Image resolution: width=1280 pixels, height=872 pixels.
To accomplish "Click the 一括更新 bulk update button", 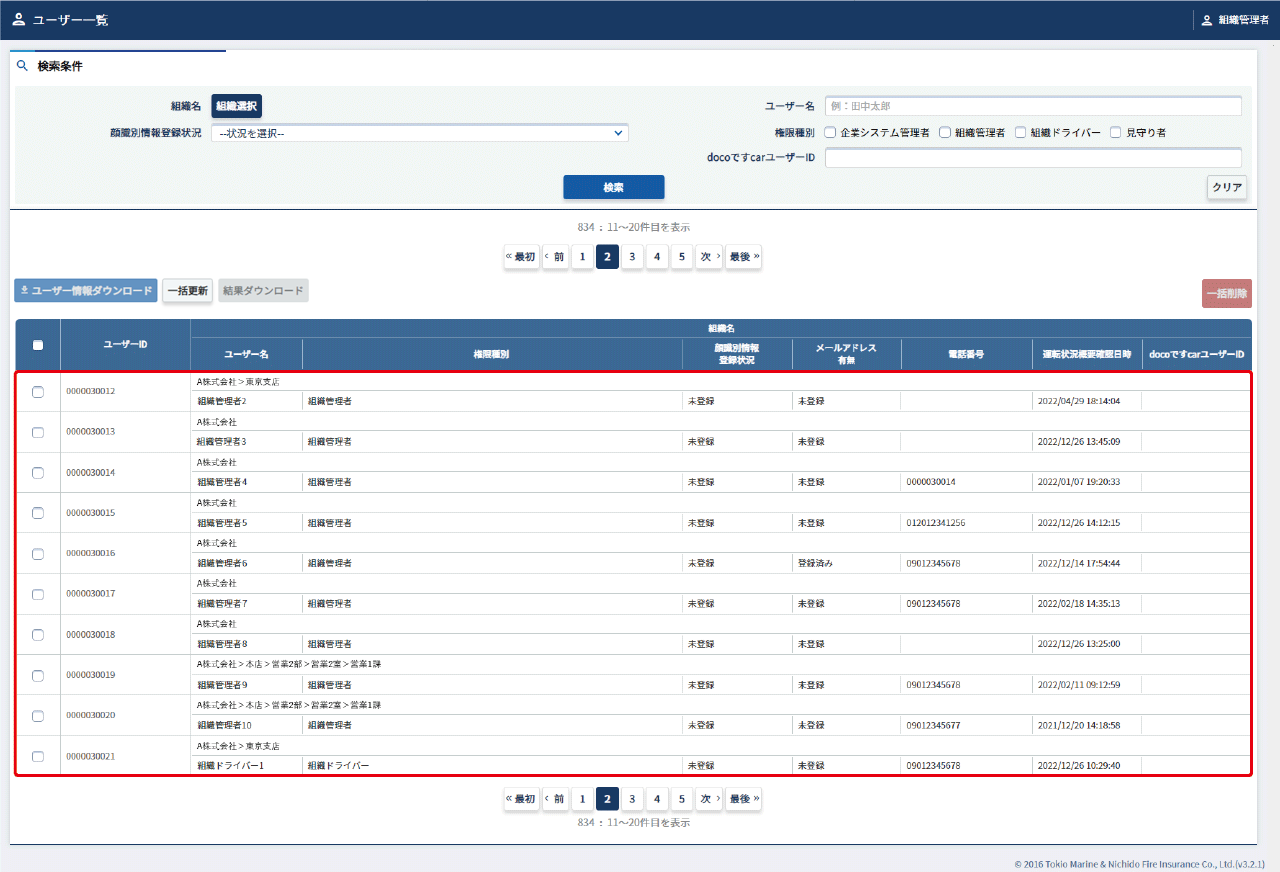I will pos(187,291).
